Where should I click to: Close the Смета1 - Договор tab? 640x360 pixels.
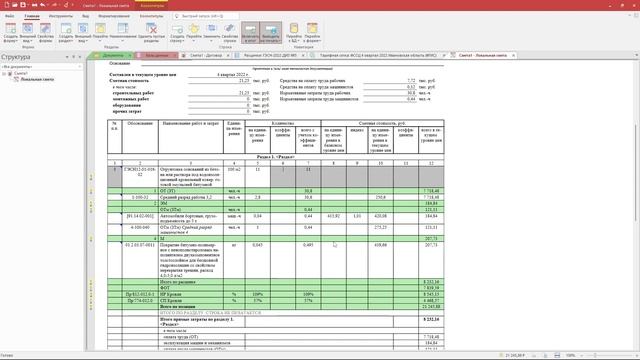[x=228, y=55]
